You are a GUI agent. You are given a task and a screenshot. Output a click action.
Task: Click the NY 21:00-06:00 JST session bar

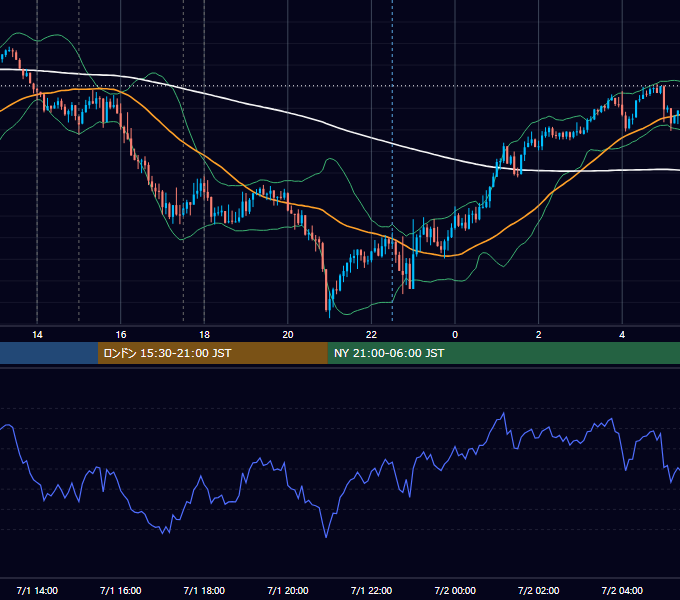click(503, 353)
